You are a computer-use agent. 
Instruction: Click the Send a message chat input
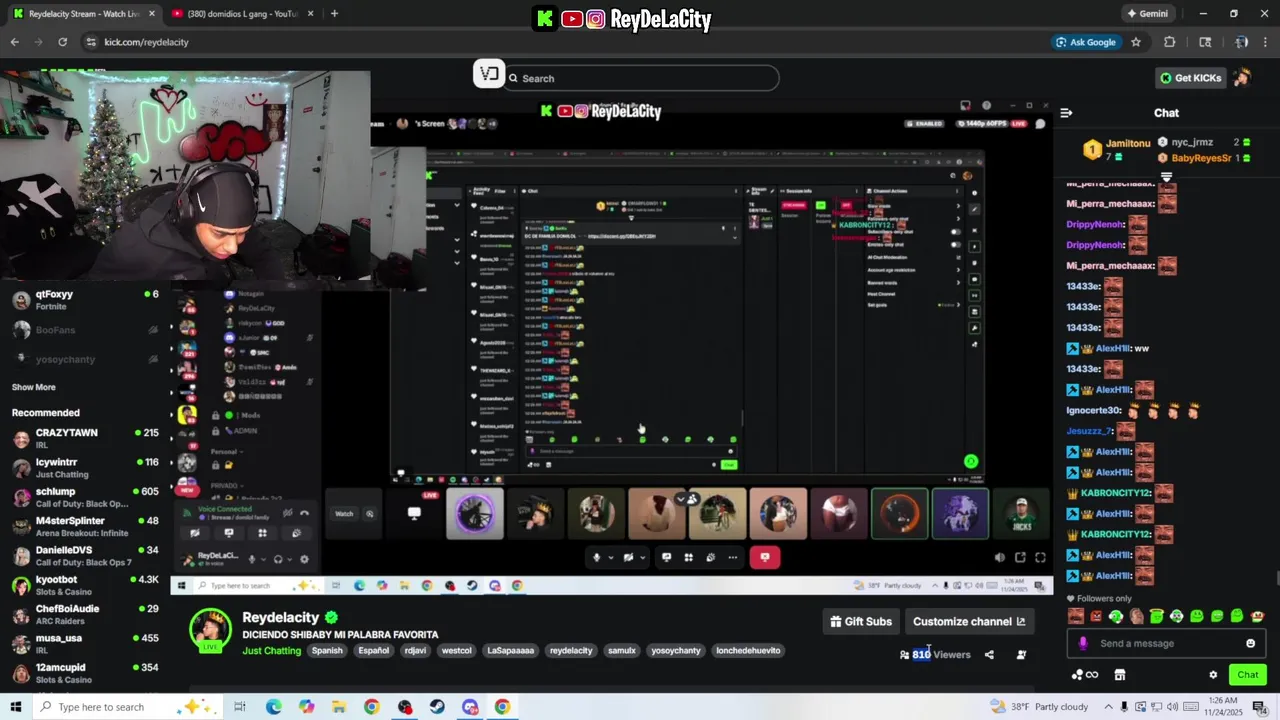[x=1166, y=643]
